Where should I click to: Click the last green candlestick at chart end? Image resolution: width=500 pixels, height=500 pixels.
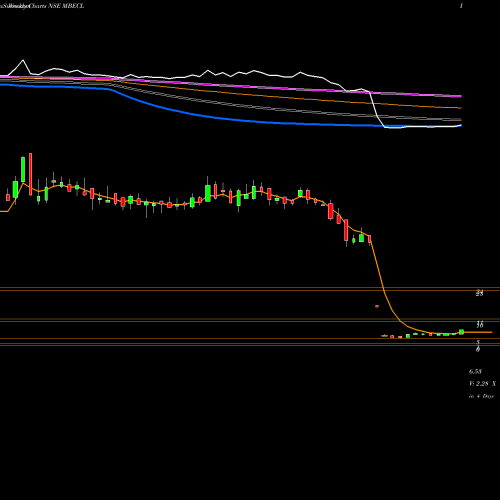click(x=462, y=332)
